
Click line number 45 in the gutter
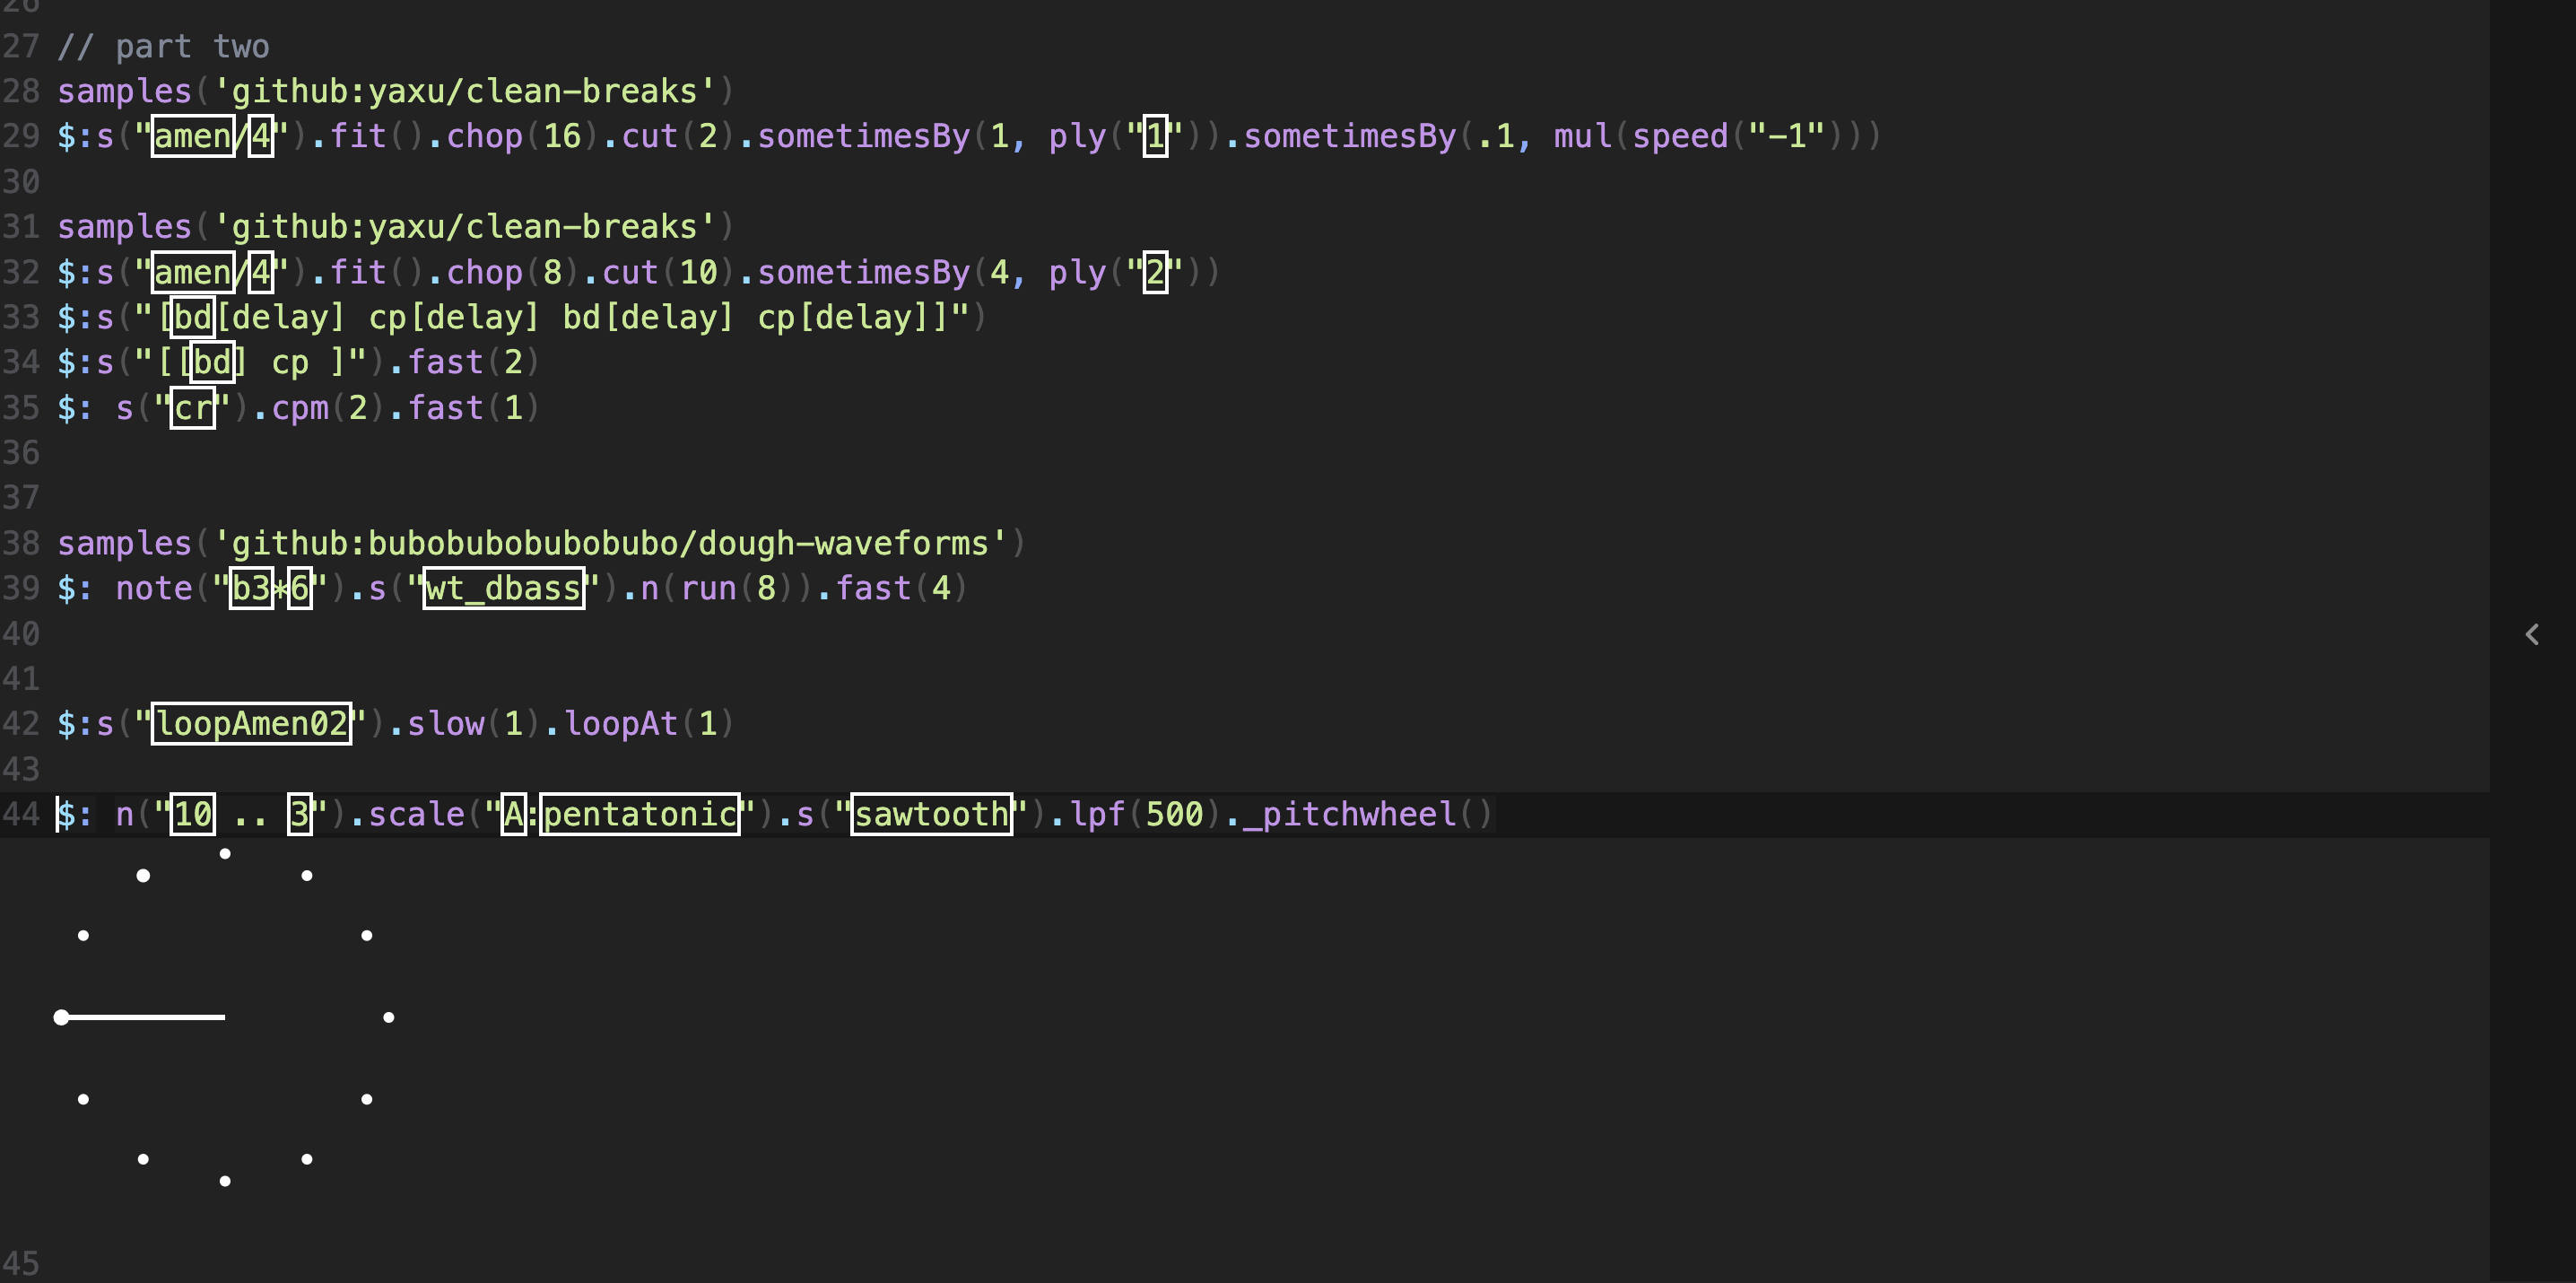pyautogui.click(x=20, y=1264)
